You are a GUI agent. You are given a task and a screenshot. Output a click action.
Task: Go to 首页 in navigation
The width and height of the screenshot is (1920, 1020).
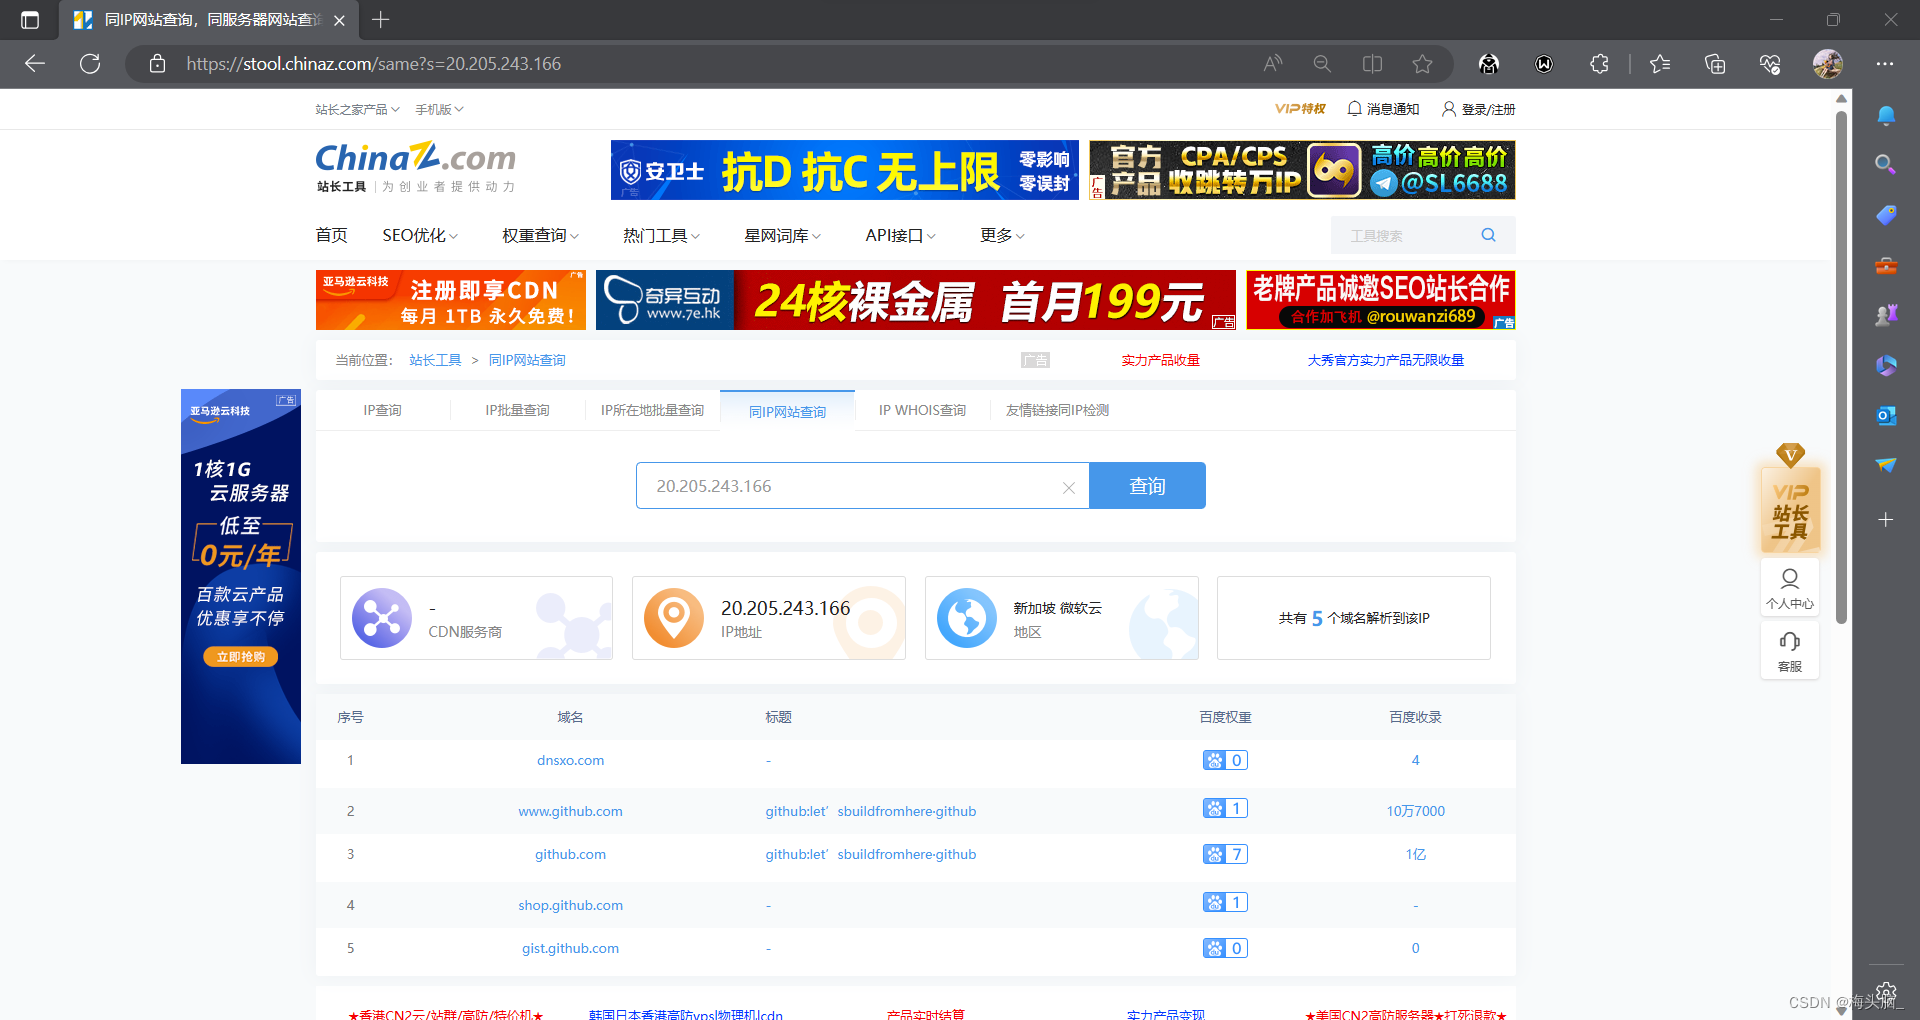pos(331,235)
